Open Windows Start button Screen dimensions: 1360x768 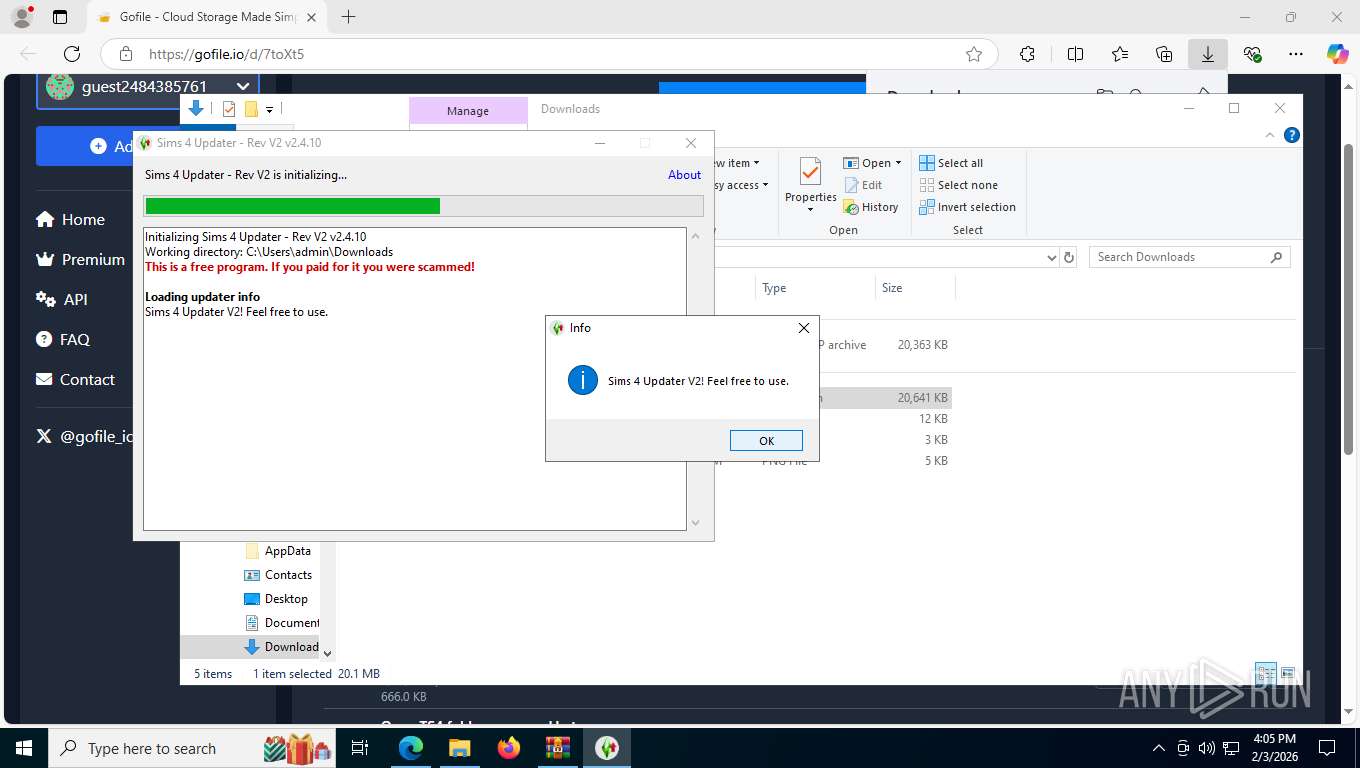tap(24, 748)
